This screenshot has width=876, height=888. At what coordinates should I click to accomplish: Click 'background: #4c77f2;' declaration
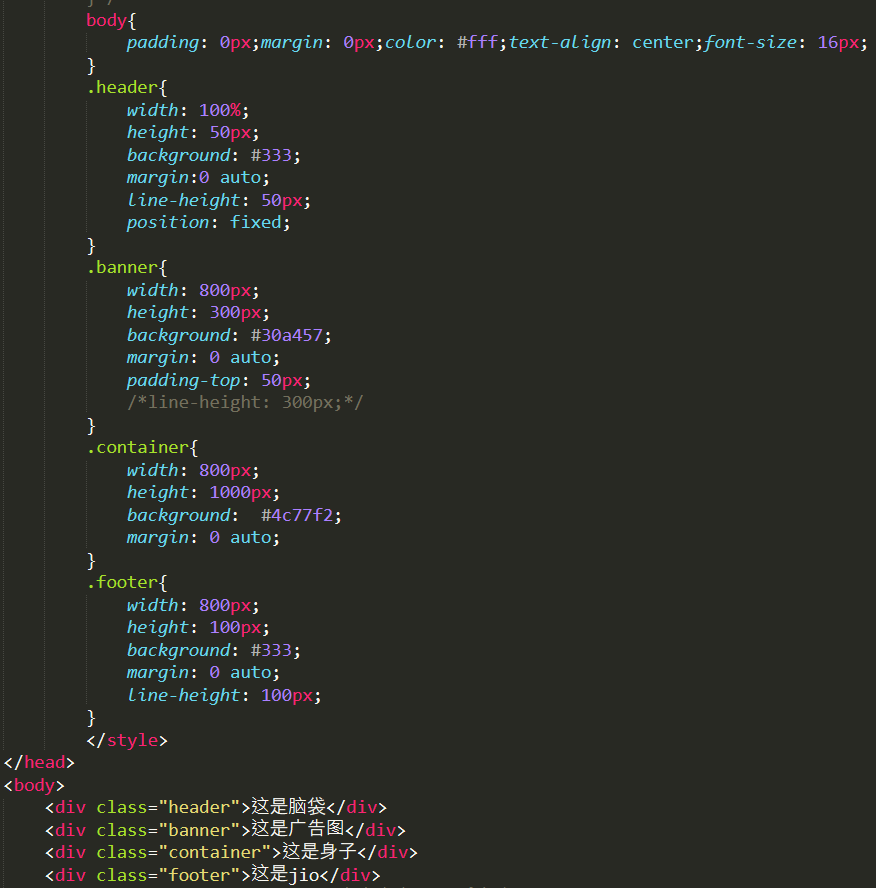pos(234,515)
